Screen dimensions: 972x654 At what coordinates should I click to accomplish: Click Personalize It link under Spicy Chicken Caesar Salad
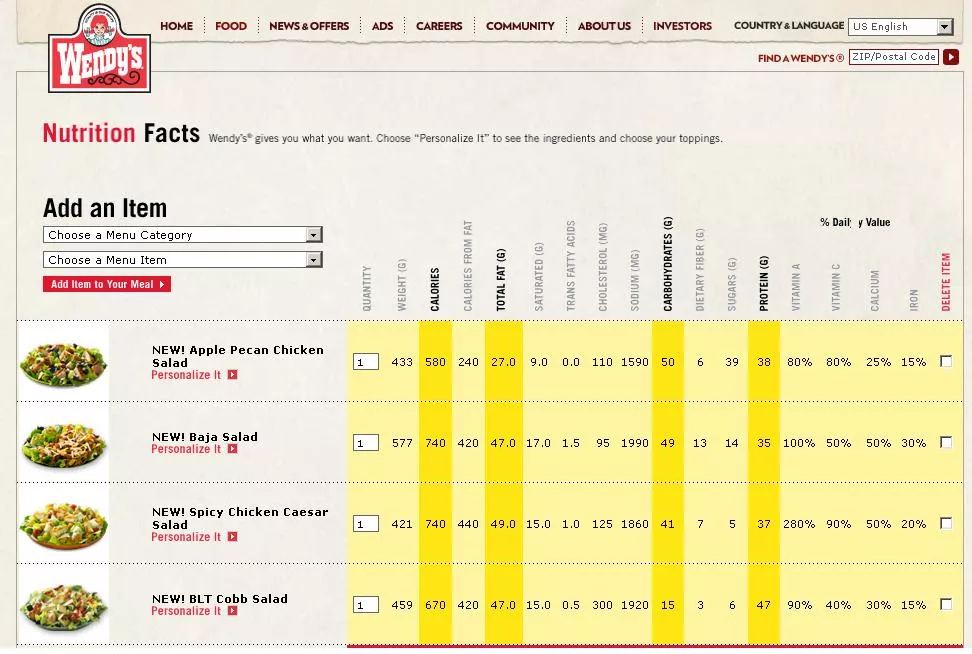tap(186, 537)
